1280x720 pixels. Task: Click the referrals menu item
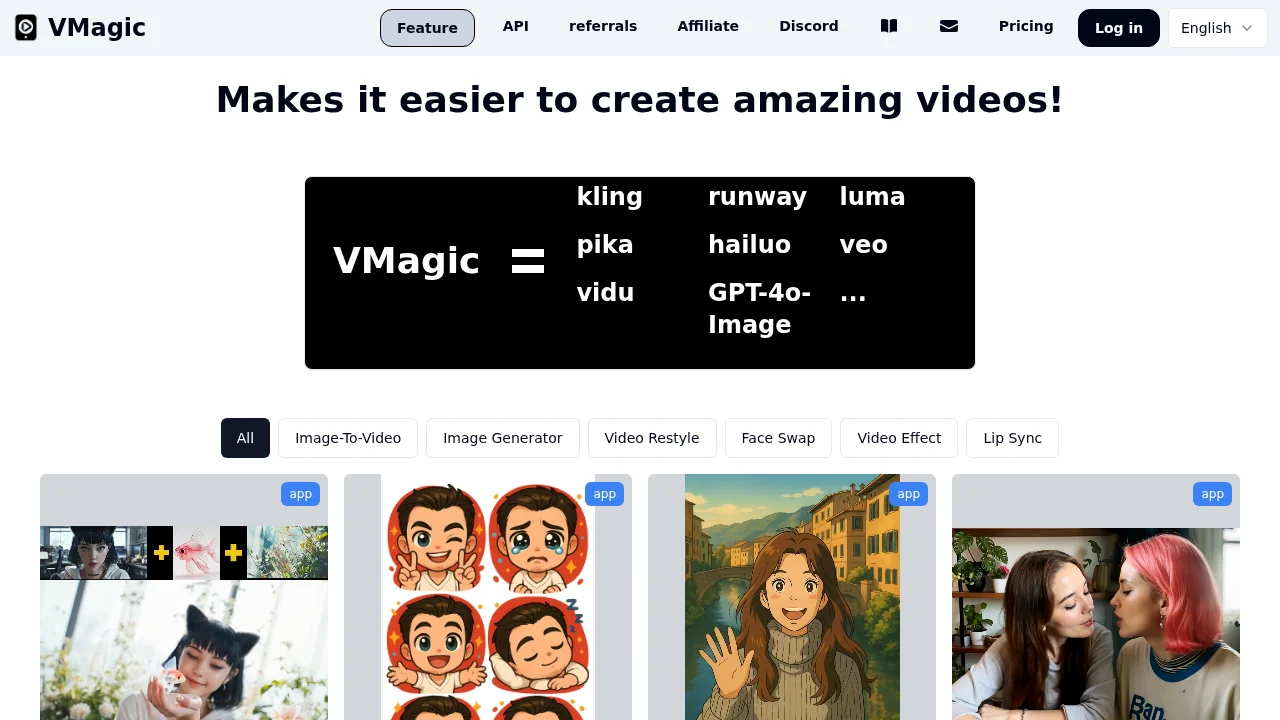tap(603, 26)
